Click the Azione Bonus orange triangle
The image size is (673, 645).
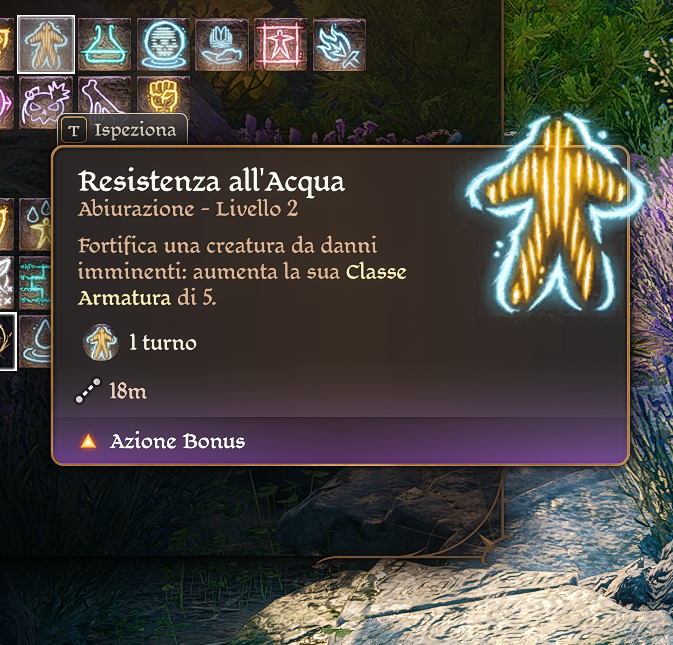point(88,441)
